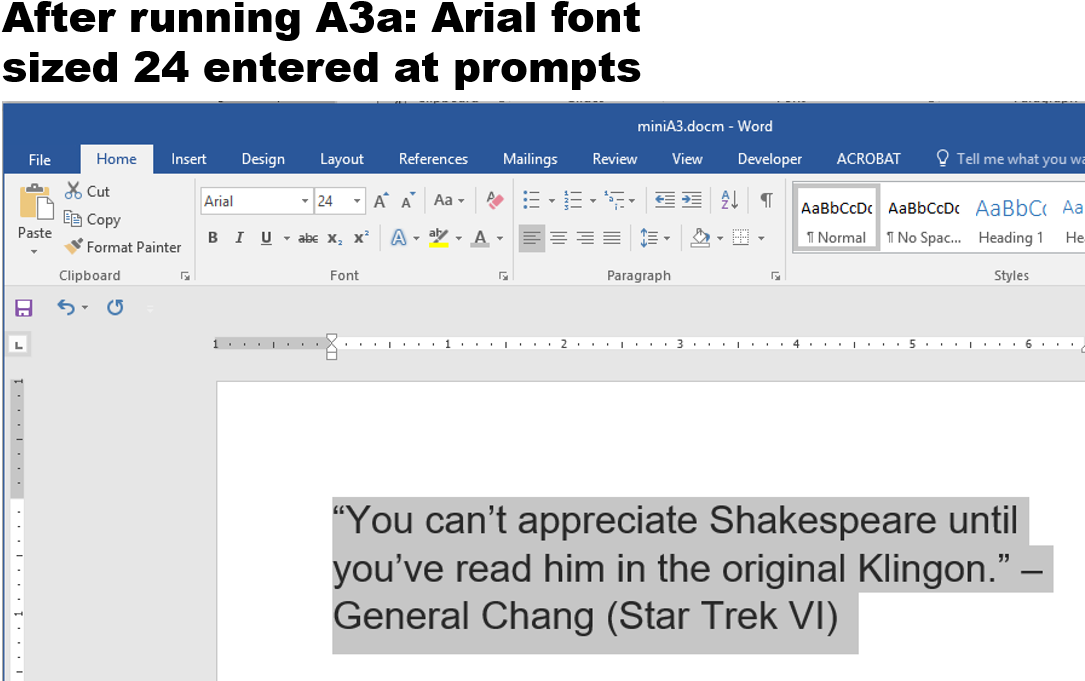Save the document from quick access
Screen dimensions: 1085x681
click(24, 307)
